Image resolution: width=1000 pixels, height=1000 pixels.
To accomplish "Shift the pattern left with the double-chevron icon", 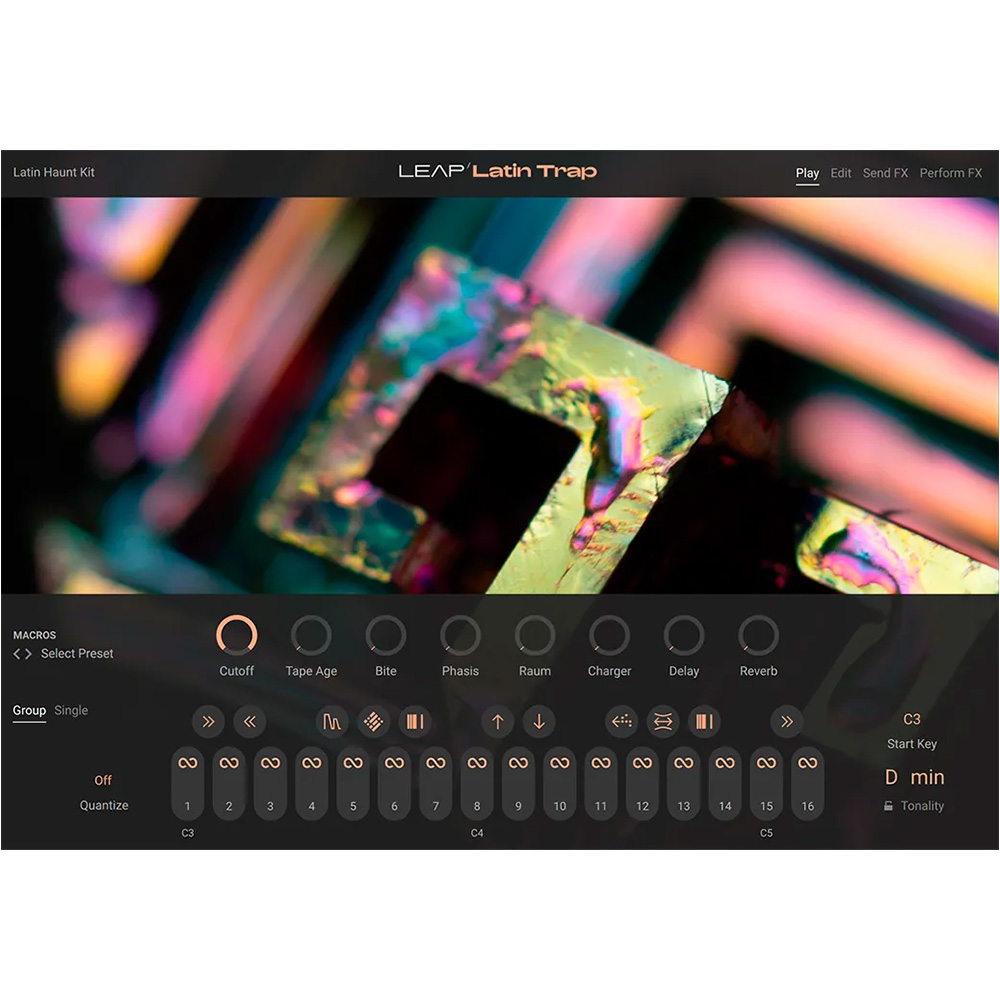I will 250,722.
